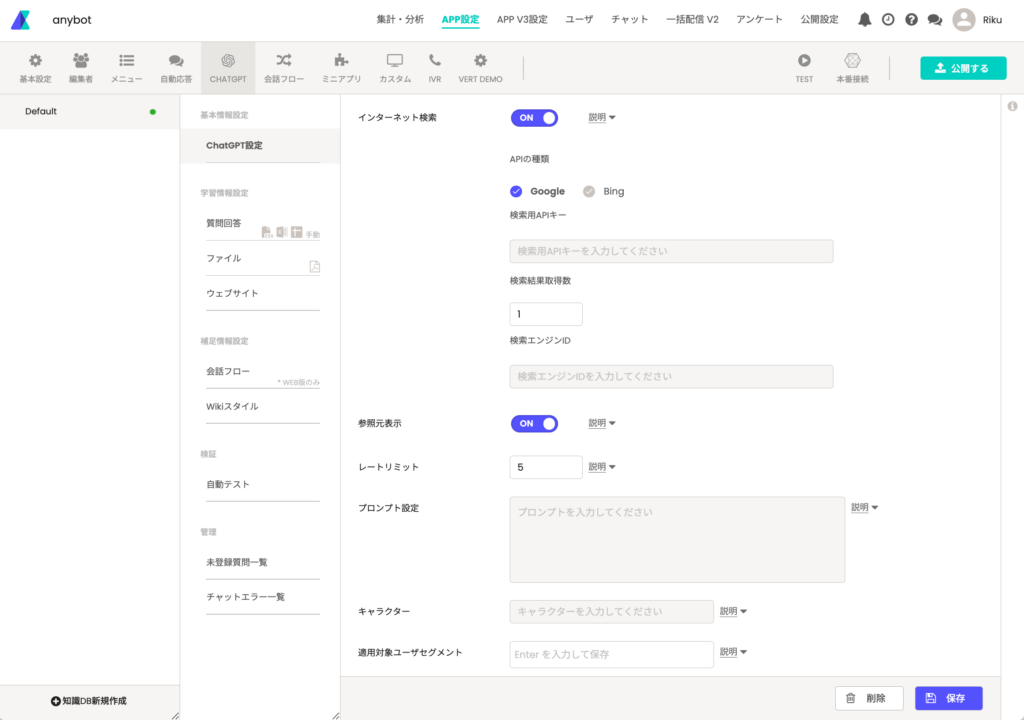Click the 保存 save button
The image size is (1024, 720).
click(x=948, y=698)
